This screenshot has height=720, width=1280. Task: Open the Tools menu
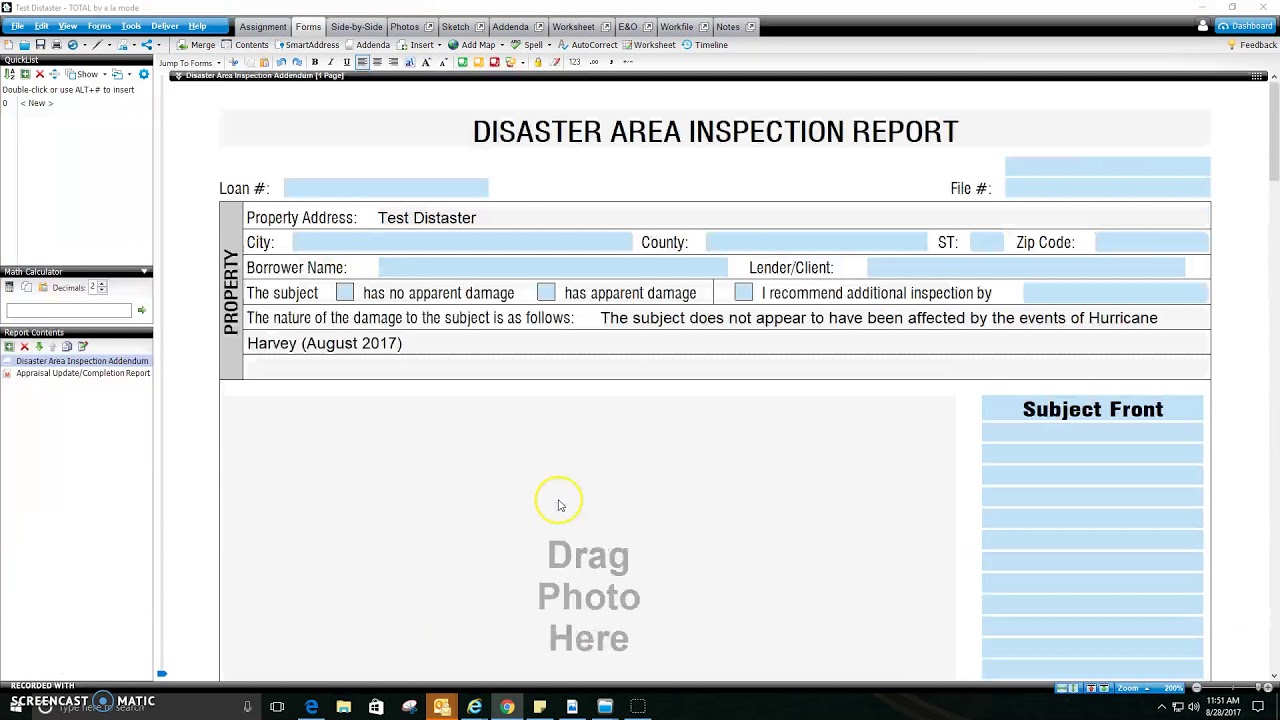pyautogui.click(x=131, y=26)
